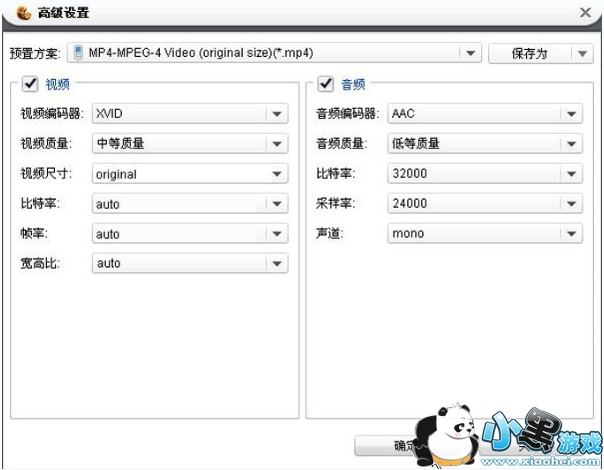This screenshot has width=604, height=470.
Task: Open the audio 比特率 32000 dropdown
Action: point(485,174)
